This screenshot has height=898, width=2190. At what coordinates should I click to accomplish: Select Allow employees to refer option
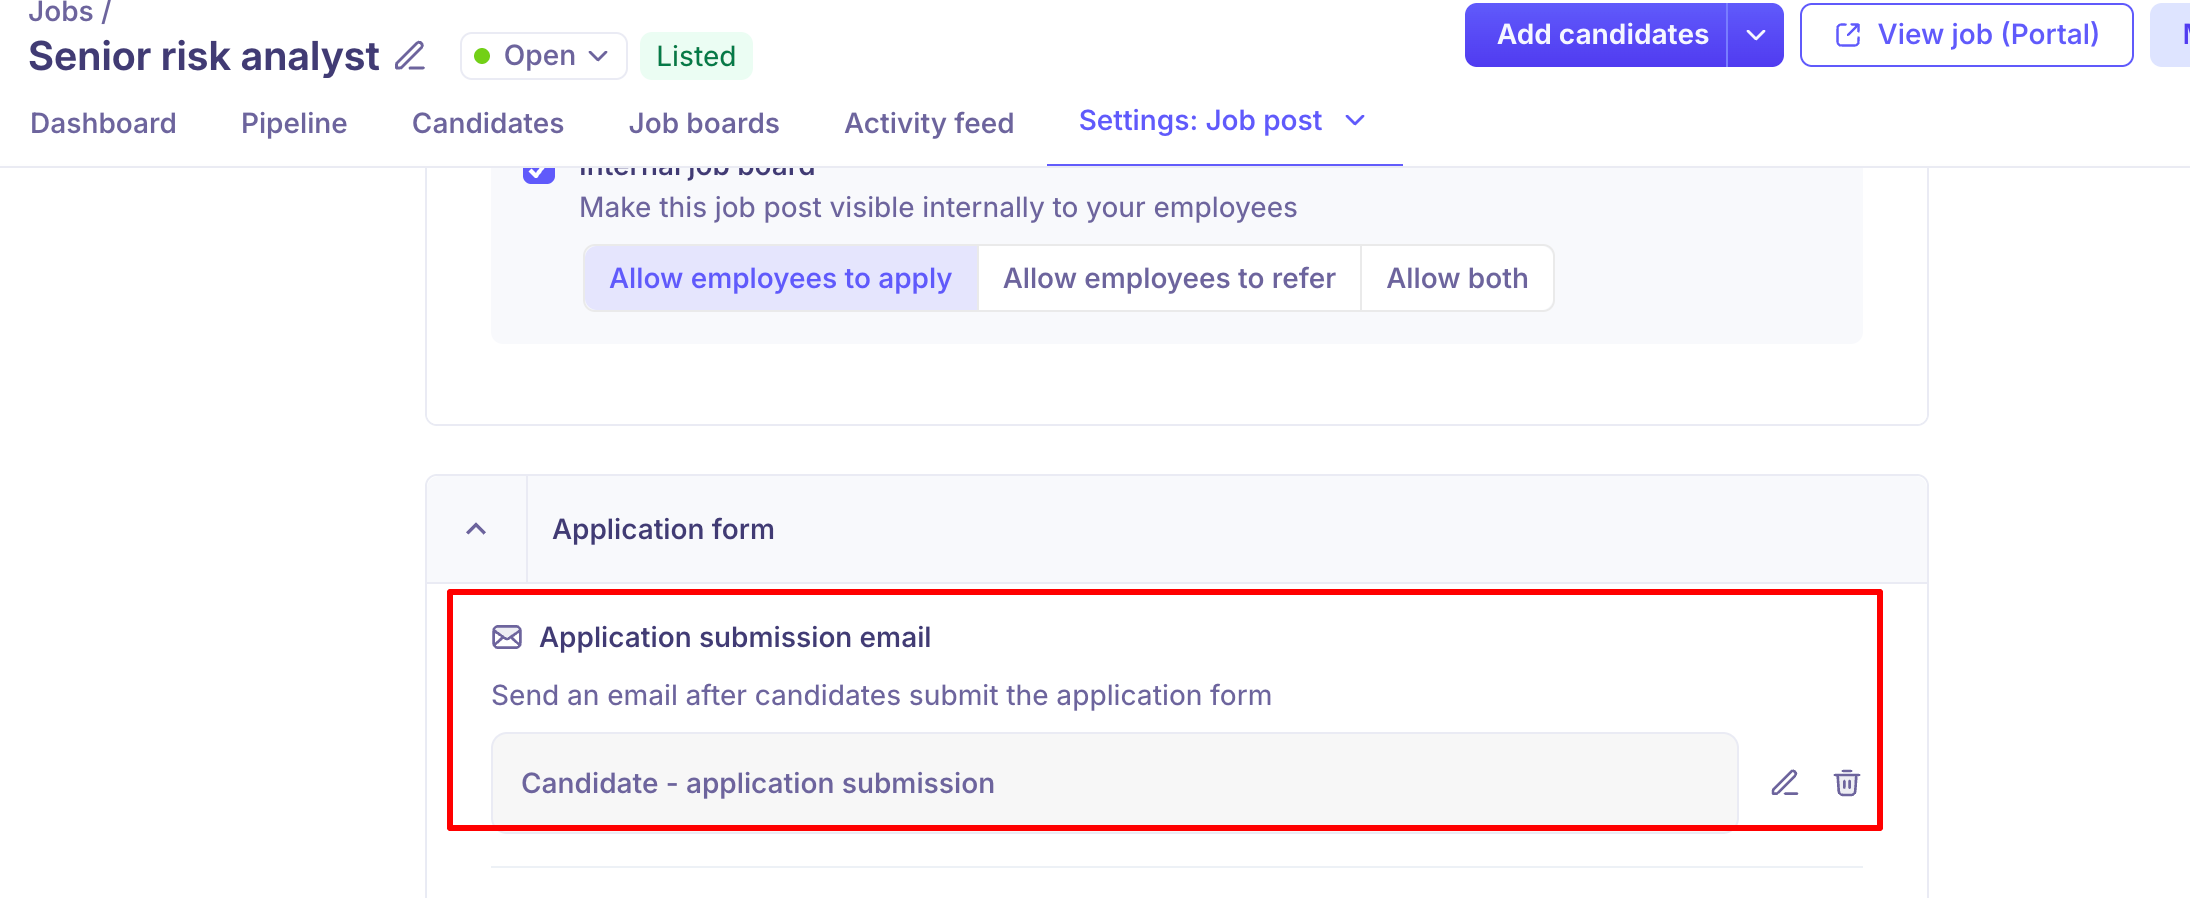[x=1169, y=278]
